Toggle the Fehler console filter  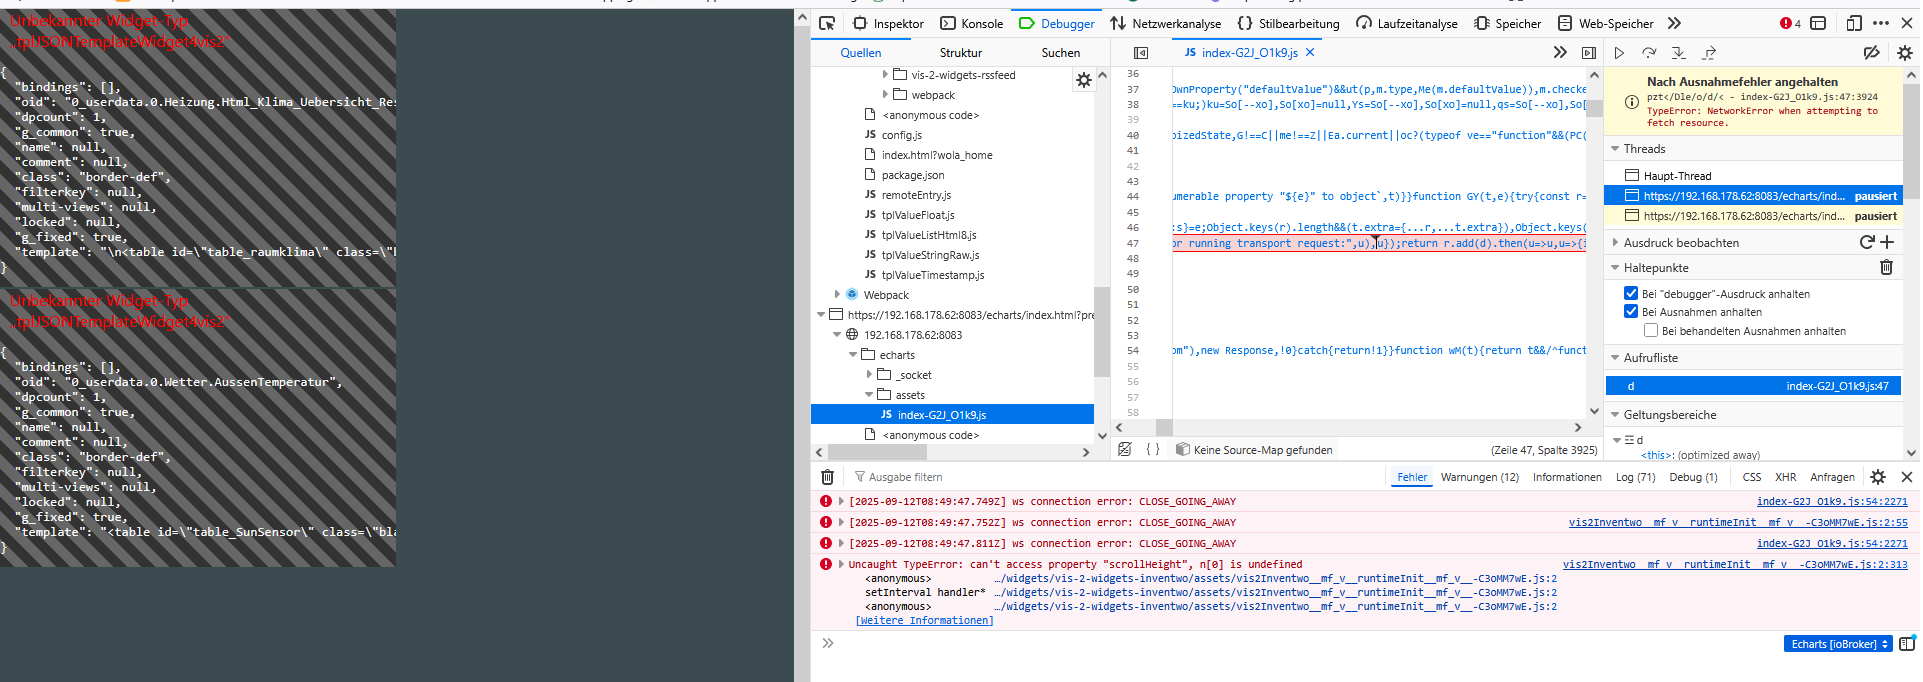pos(1412,477)
